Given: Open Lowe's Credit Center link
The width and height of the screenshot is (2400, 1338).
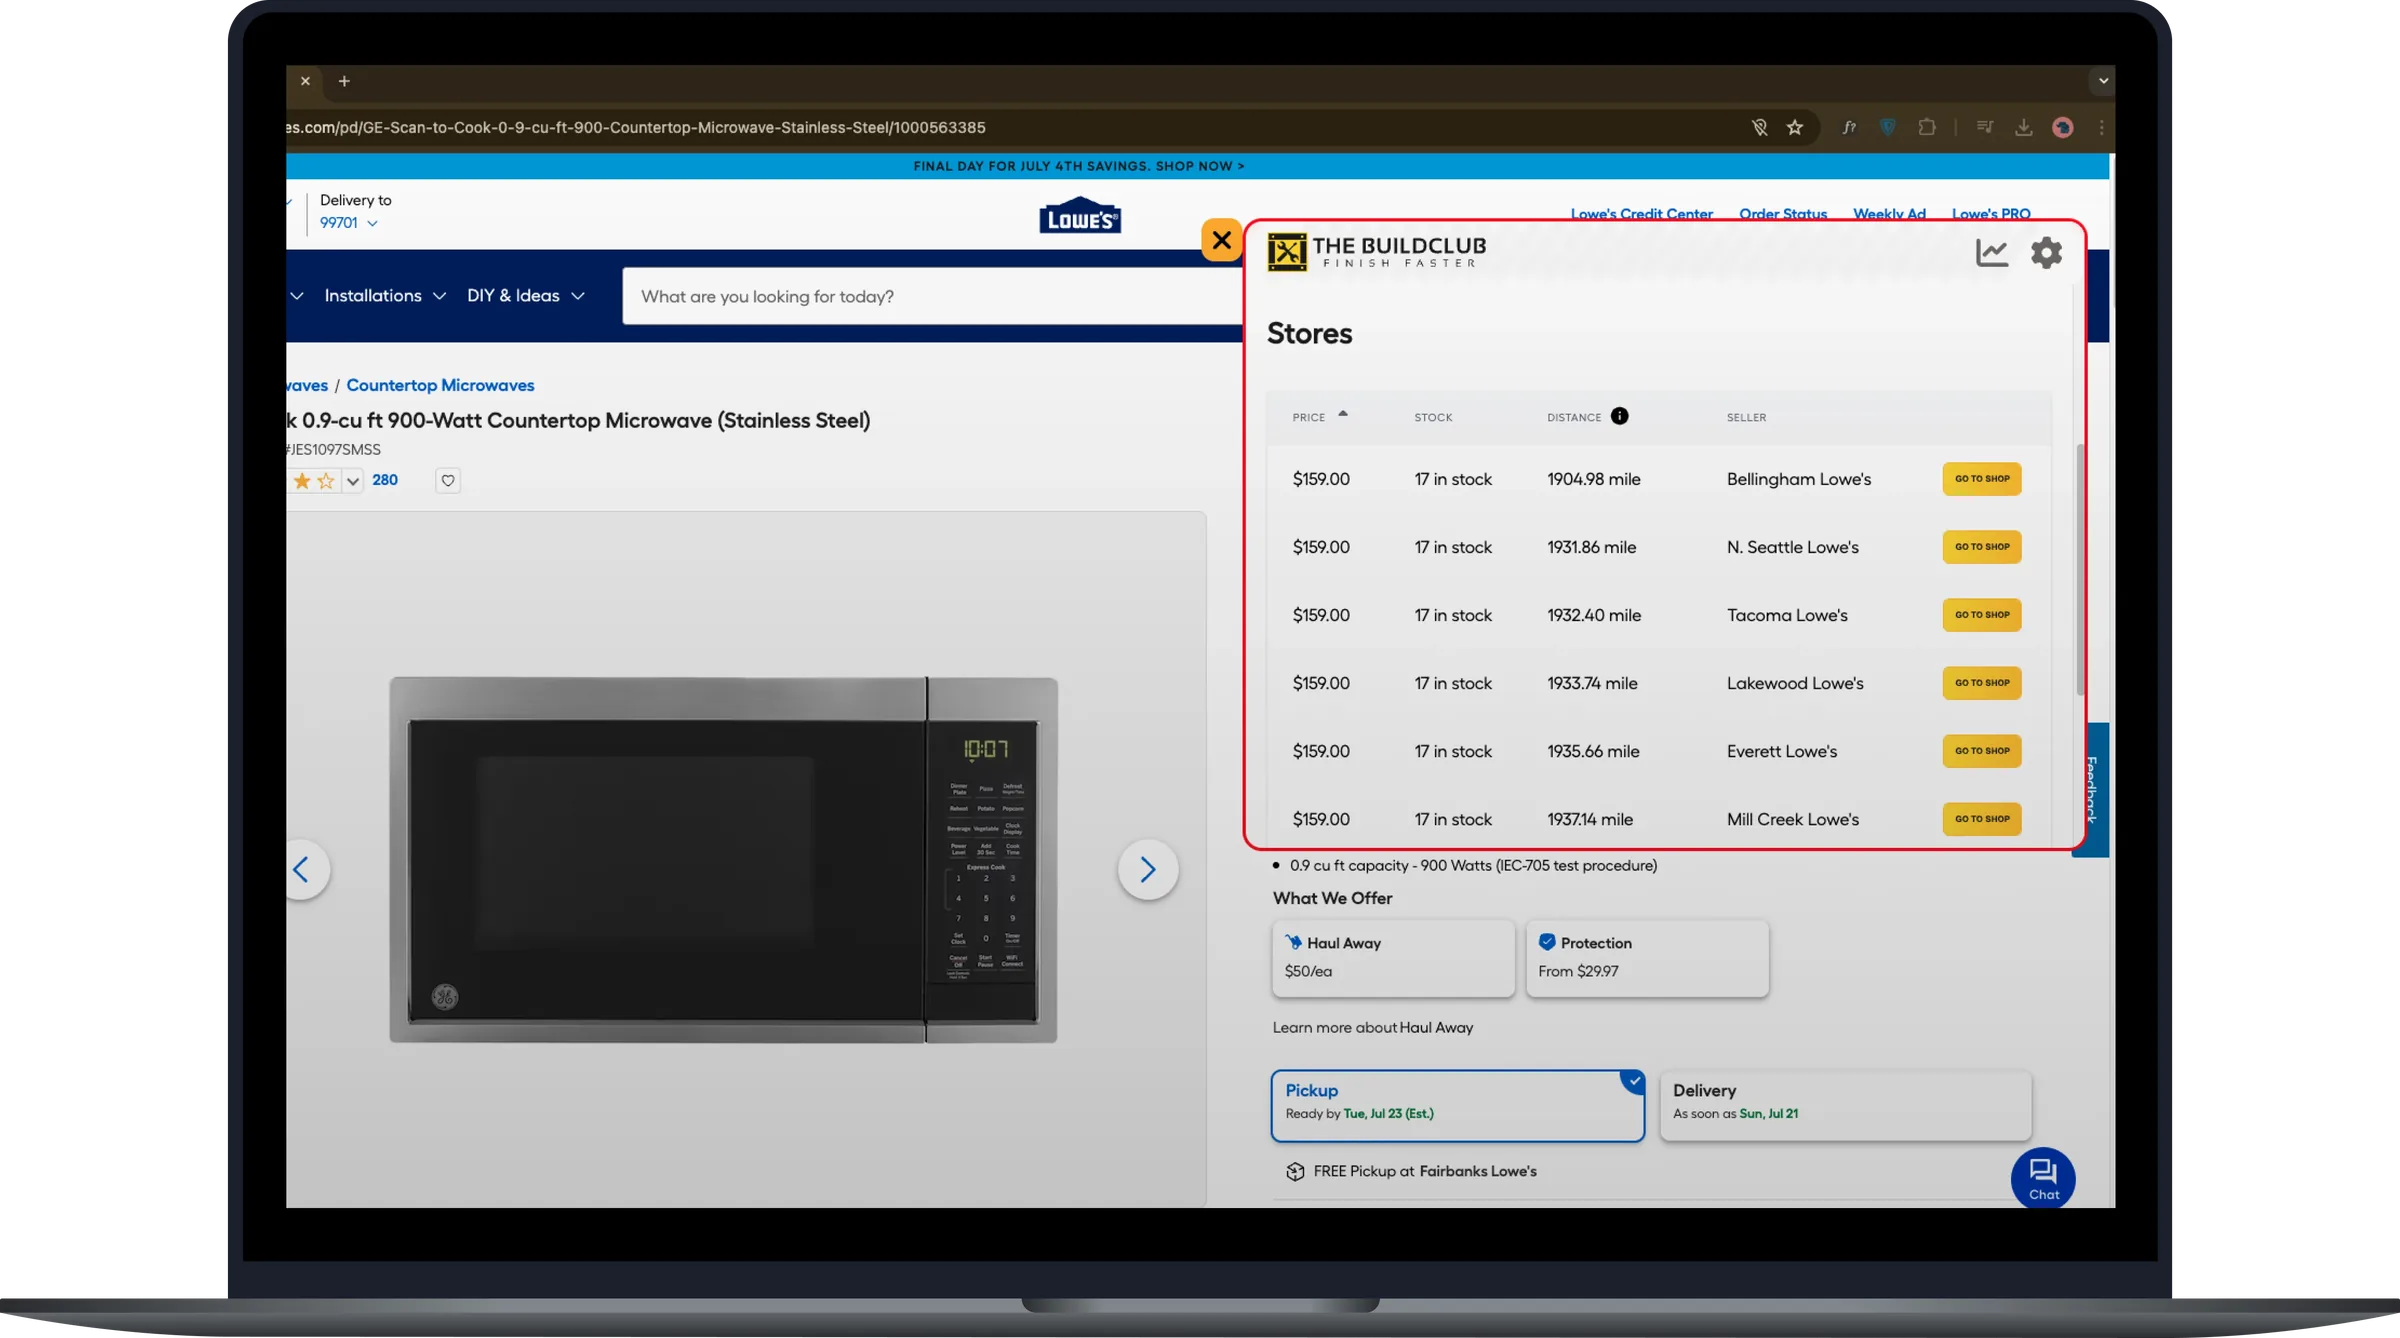Looking at the screenshot, I should pyautogui.click(x=1641, y=214).
